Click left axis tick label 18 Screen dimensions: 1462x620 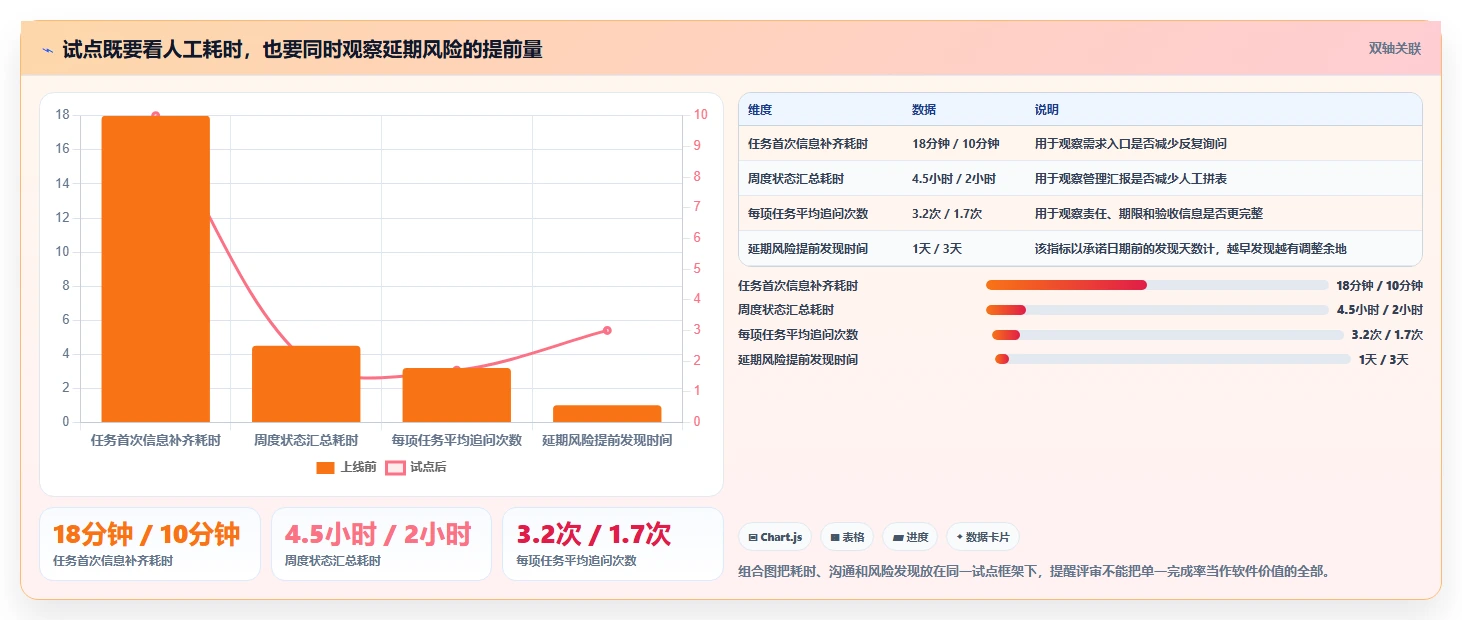point(62,115)
